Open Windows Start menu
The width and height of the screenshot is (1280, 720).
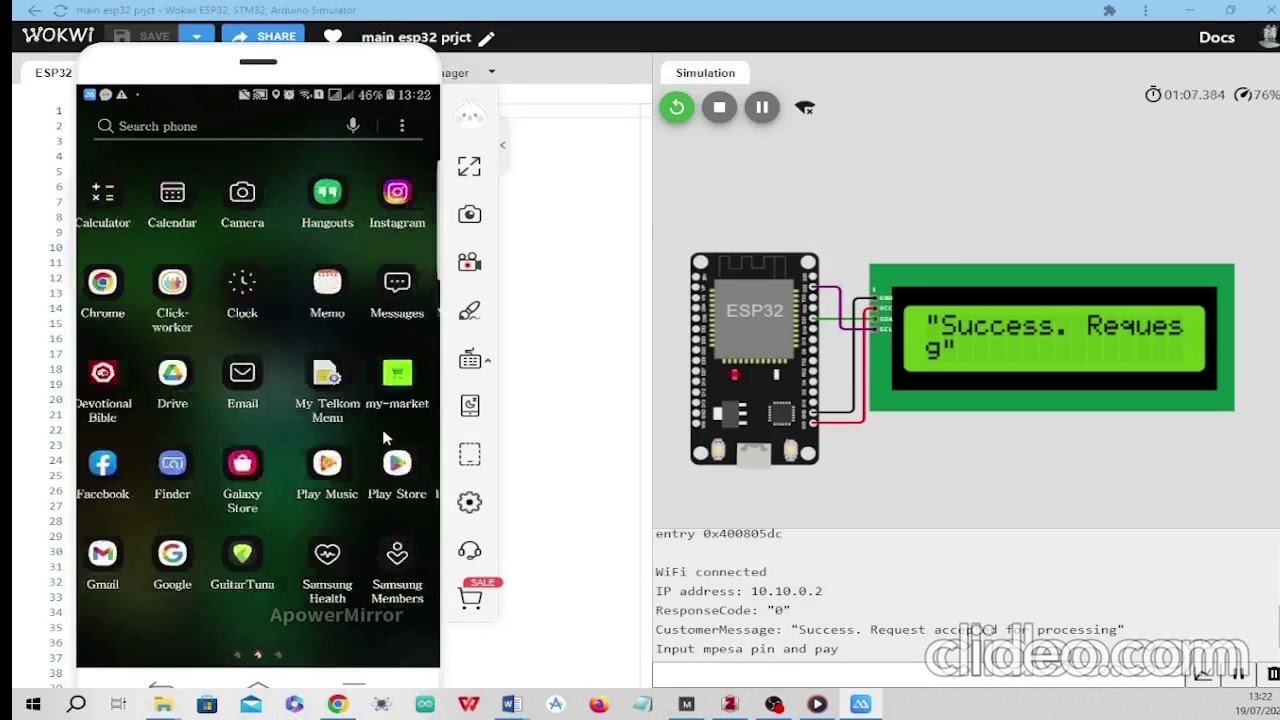pos(33,704)
